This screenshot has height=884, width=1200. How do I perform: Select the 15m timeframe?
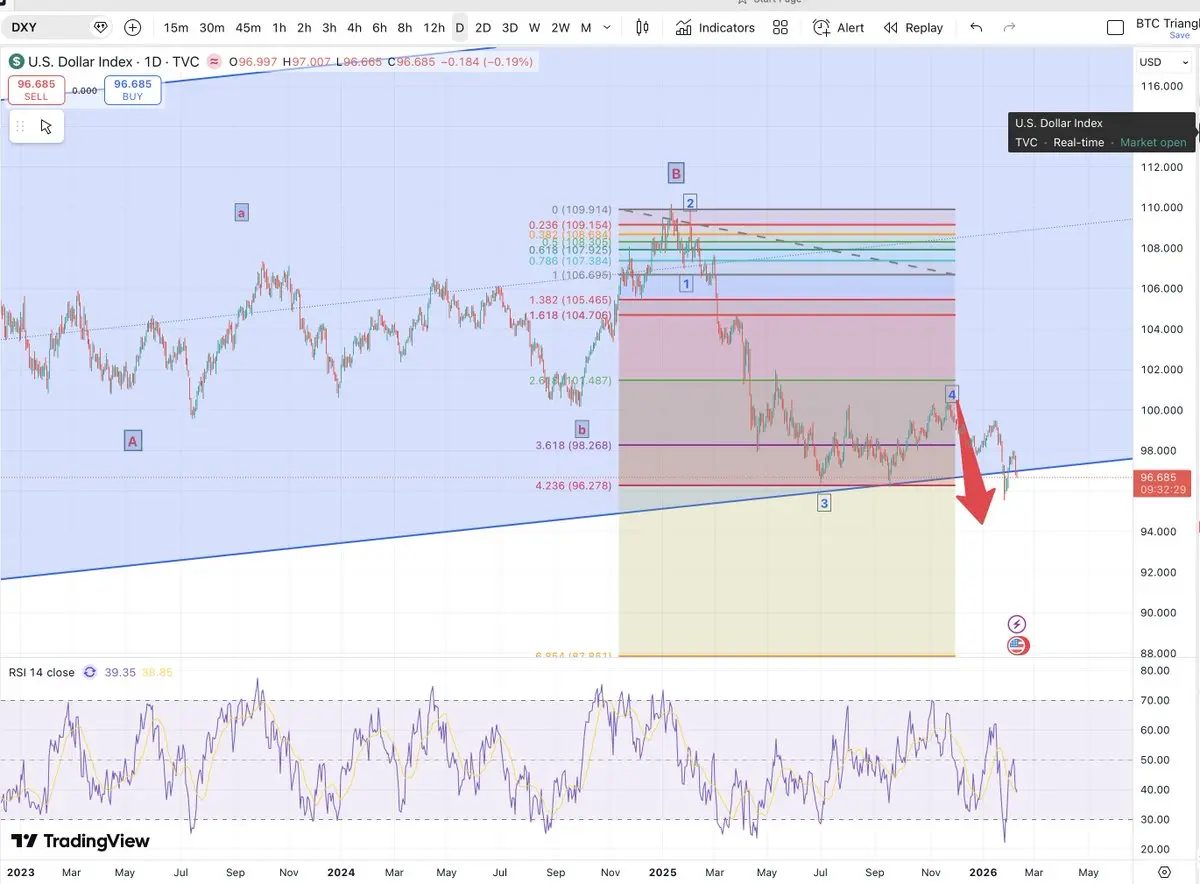click(x=176, y=27)
